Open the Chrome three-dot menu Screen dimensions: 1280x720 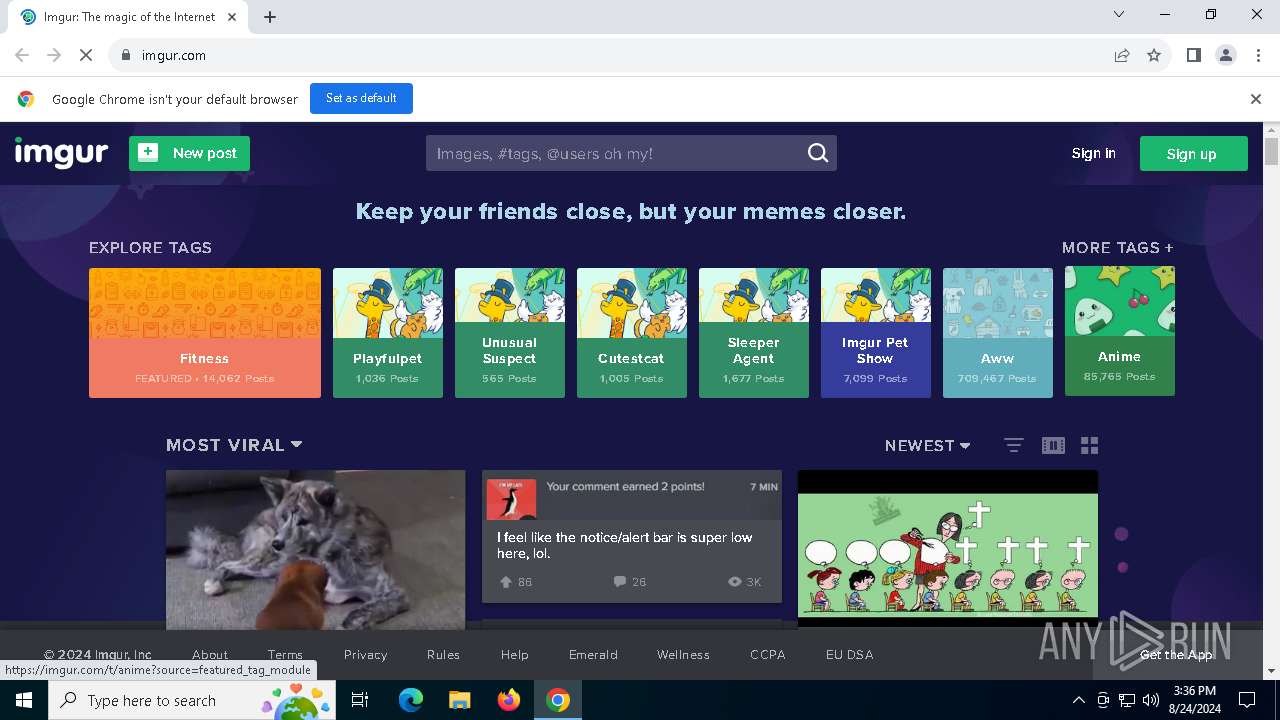click(1258, 55)
